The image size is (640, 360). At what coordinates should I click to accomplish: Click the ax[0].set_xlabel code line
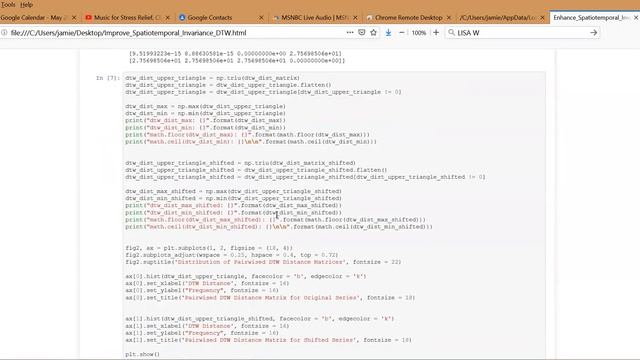click(x=207, y=283)
